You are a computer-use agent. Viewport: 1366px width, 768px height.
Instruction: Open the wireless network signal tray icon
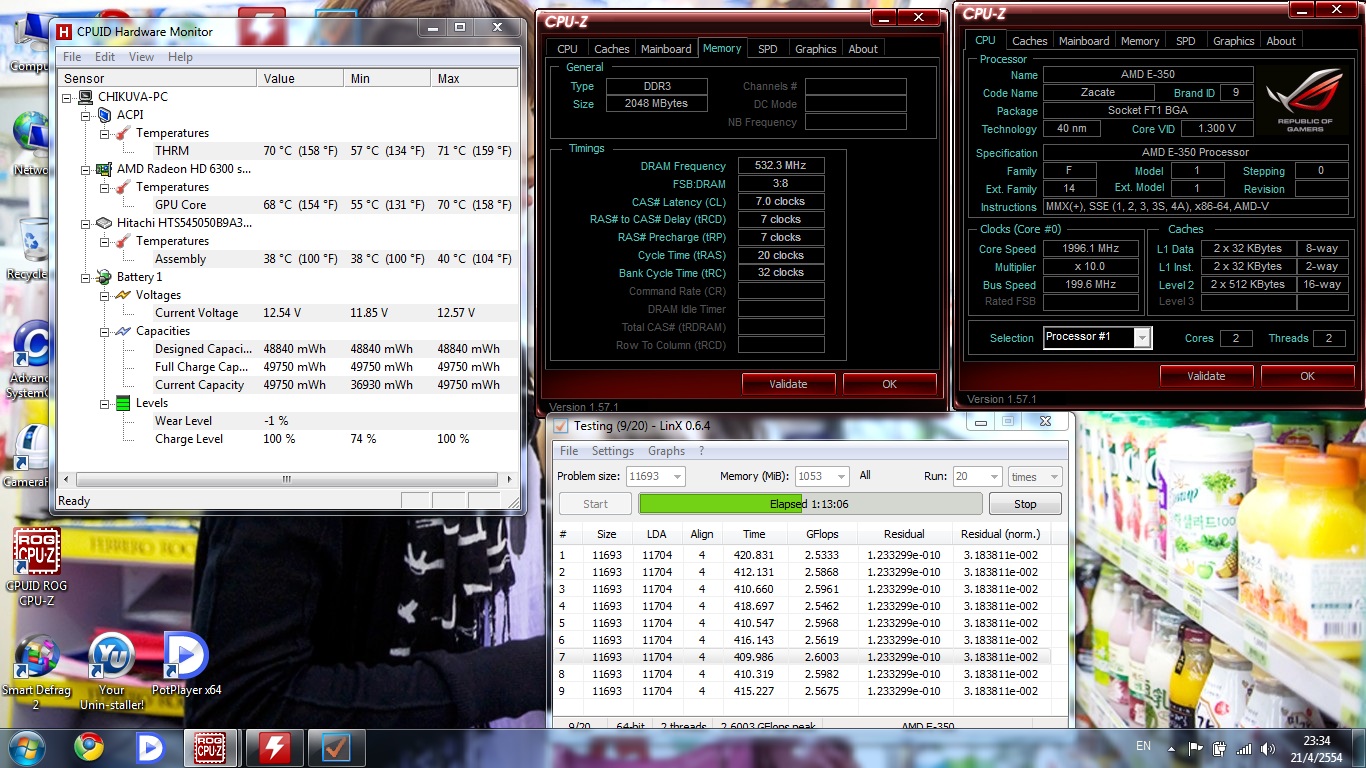1244,748
